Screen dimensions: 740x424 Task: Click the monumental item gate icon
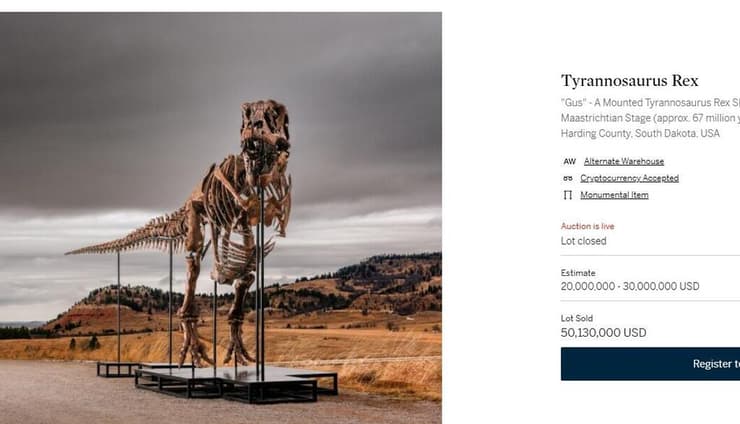[x=568, y=195]
